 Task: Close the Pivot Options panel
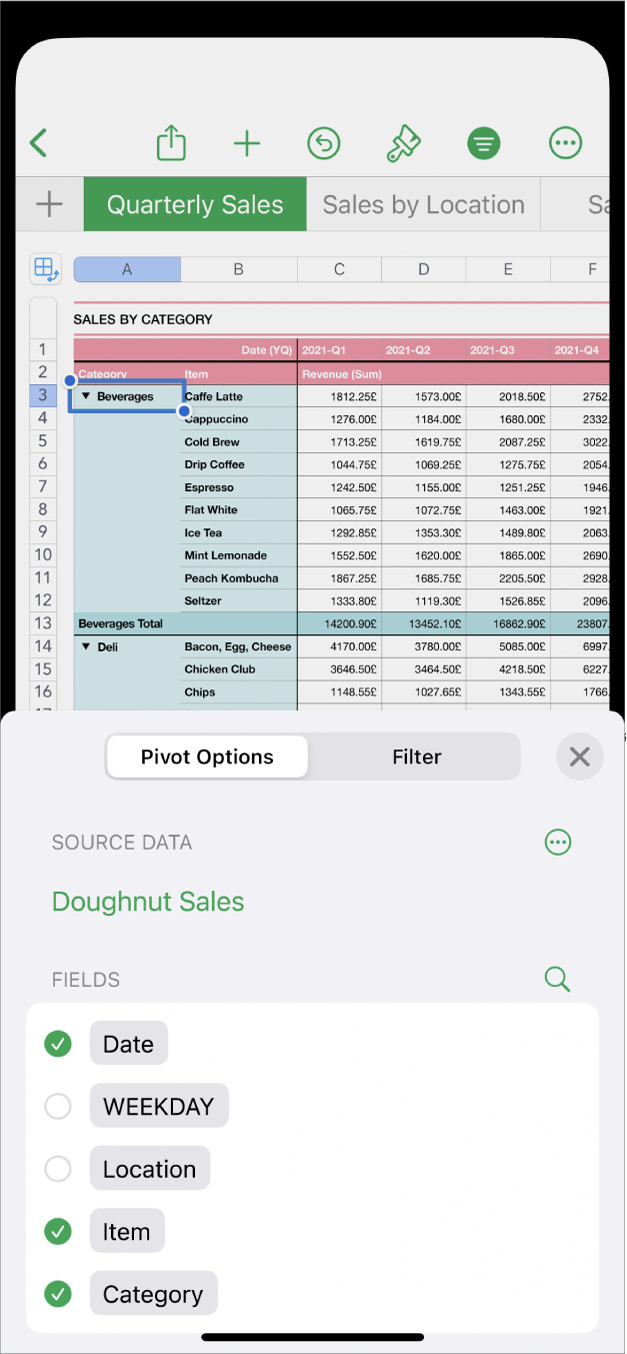point(580,757)
